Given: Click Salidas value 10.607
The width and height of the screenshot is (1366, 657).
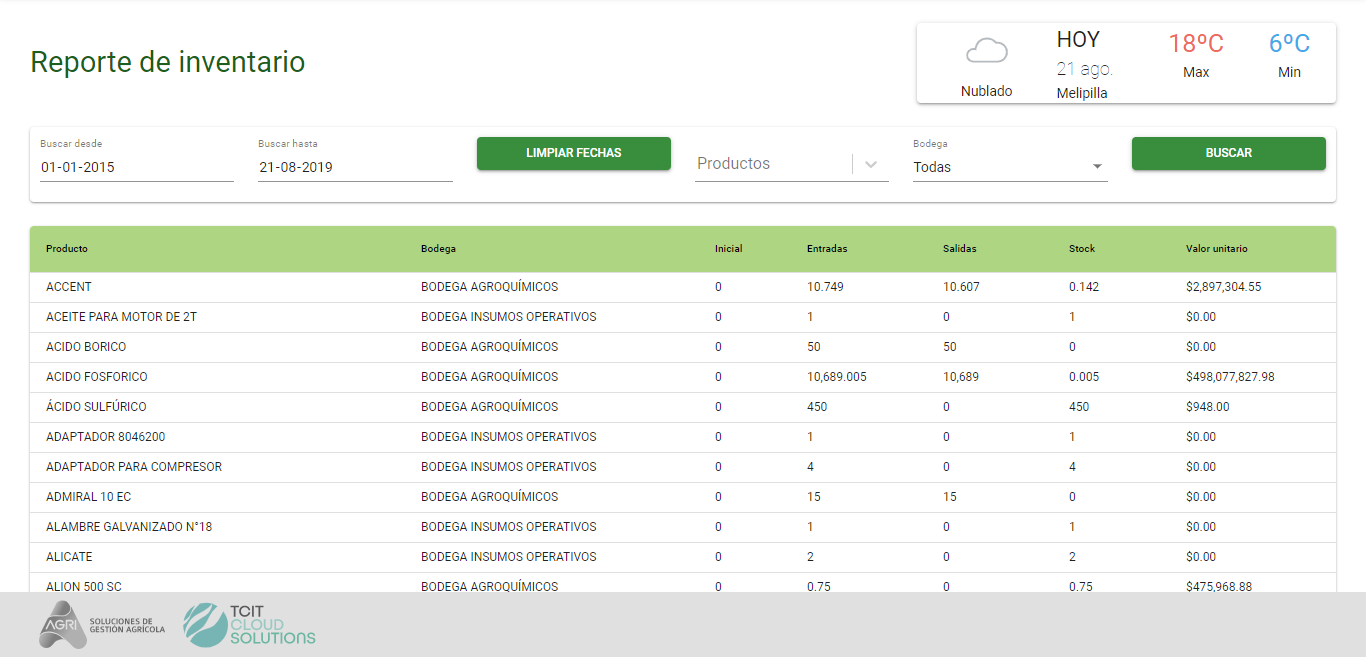Looking at the screenshot, I should point(961,287).
